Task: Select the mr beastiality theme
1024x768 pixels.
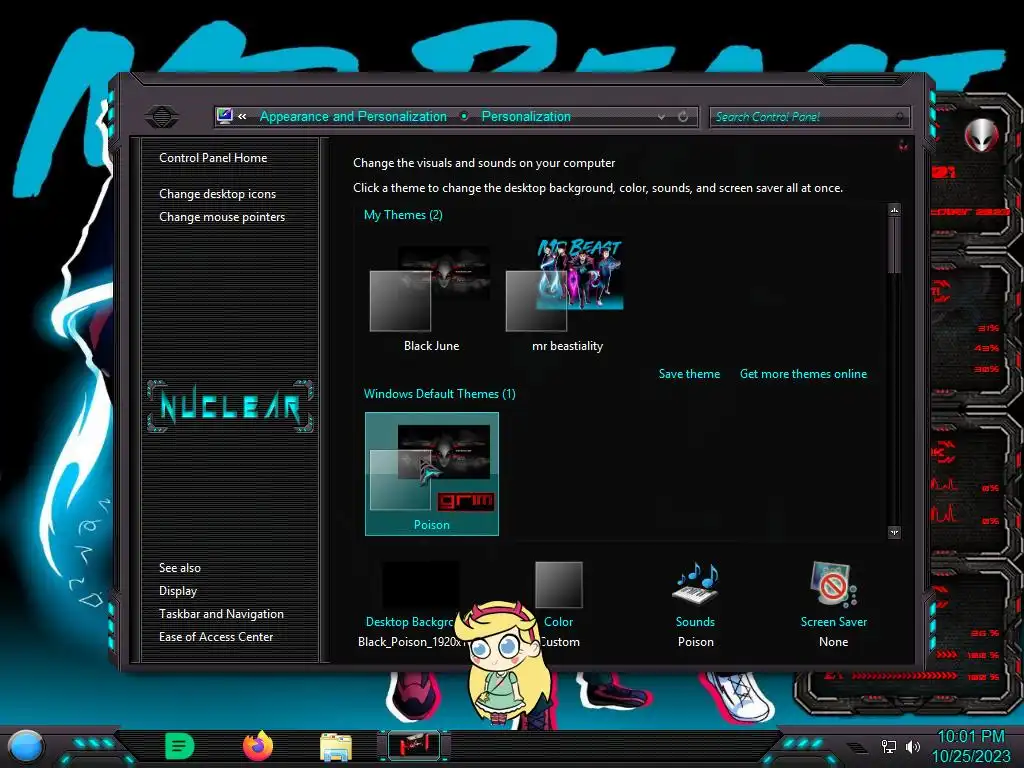Action: tap(567, 297)
